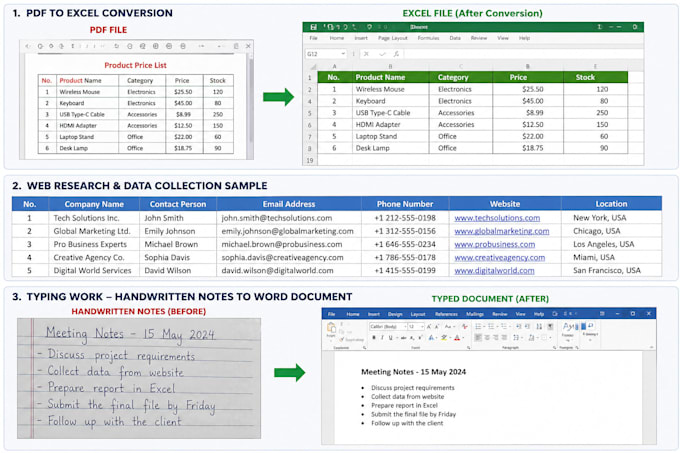The width and height of the screenshot is (680, 453).
Task: Click the confirm checkmark in Excel's formula bar
Action: [x=382, y=54]
